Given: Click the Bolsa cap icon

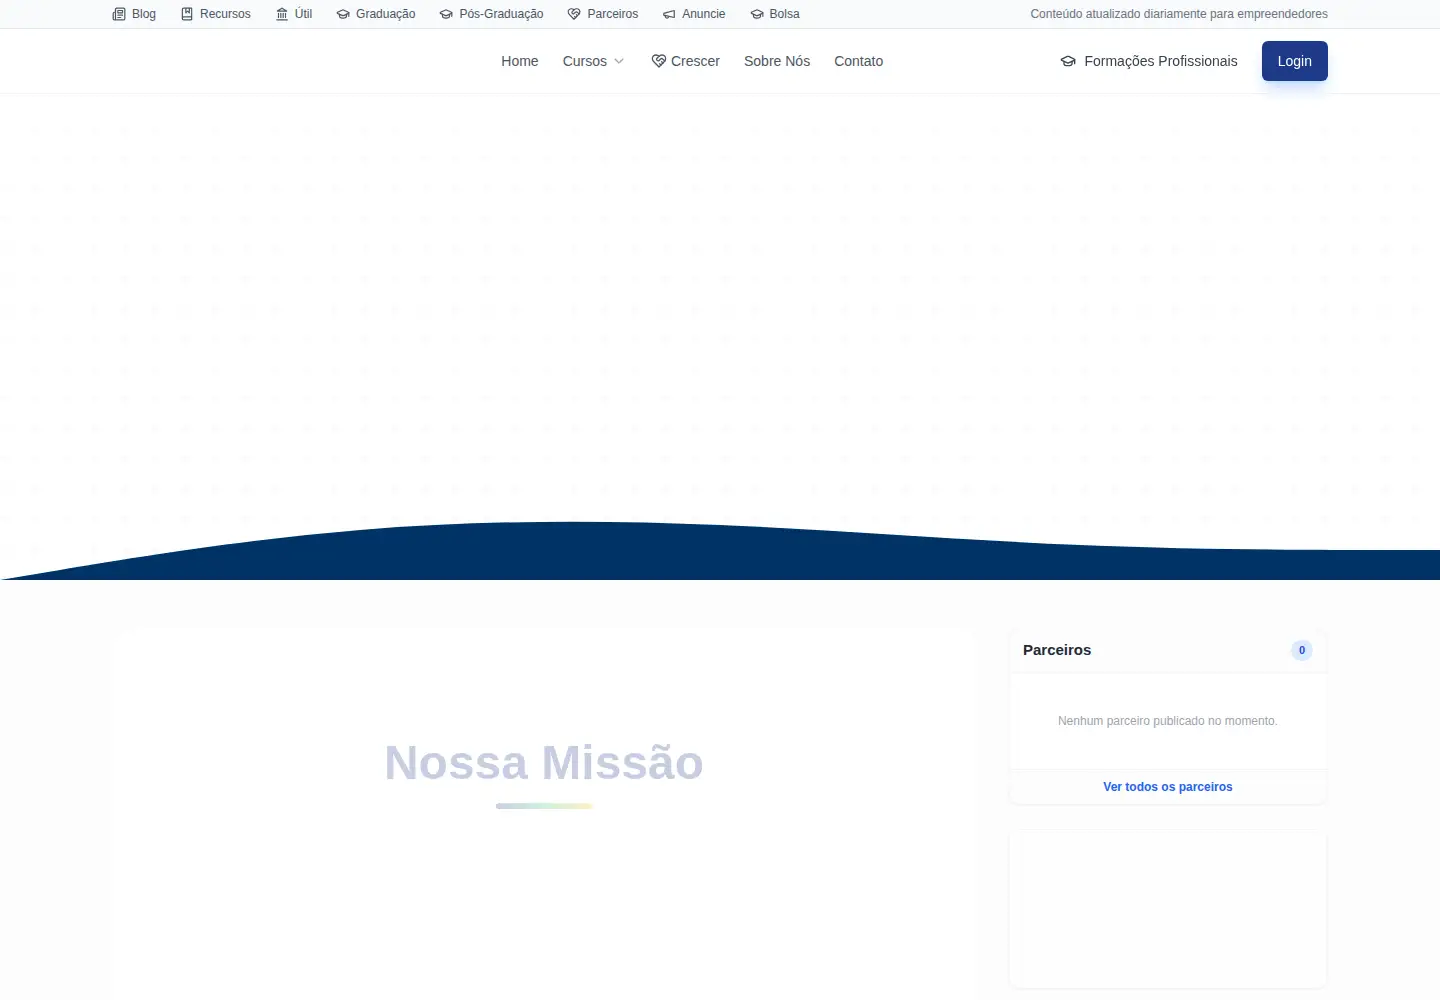Looking at the screenshot, I should [757, 14].
